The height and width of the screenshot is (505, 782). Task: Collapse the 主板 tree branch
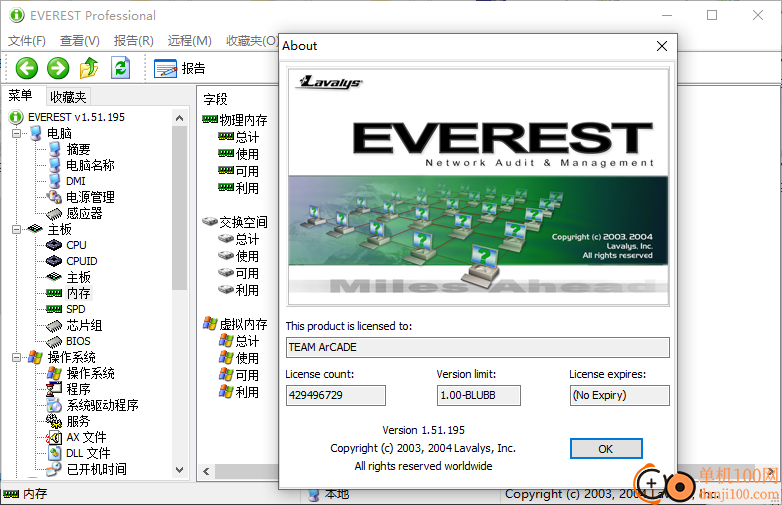(16, 229)
